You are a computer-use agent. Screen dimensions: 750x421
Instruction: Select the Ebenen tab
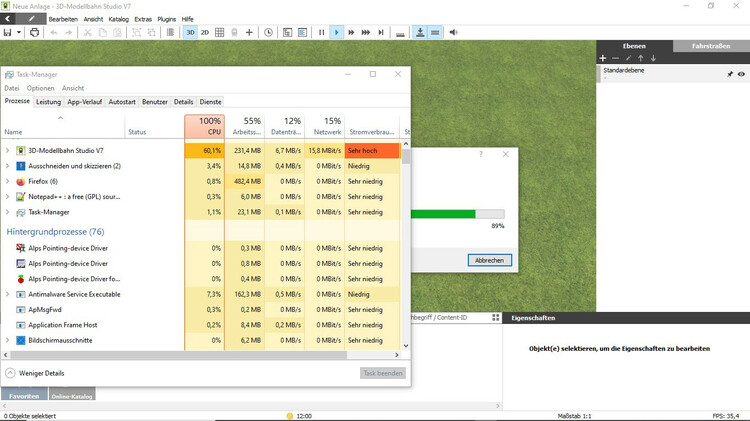coord(634,46)
